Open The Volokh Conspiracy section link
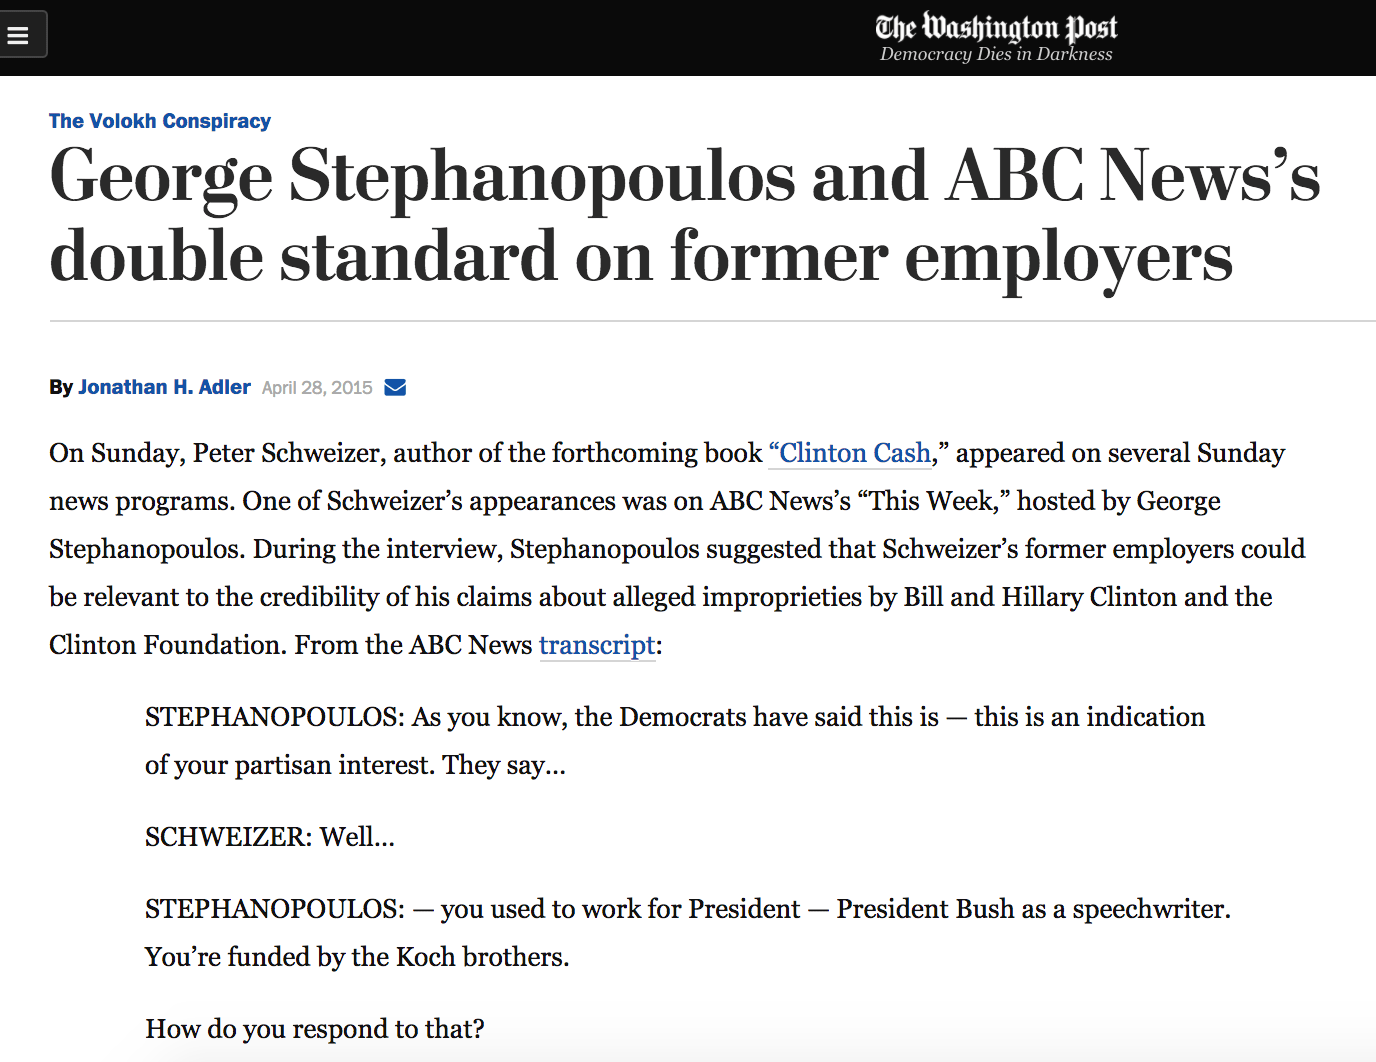 click(x=160, y=121)
